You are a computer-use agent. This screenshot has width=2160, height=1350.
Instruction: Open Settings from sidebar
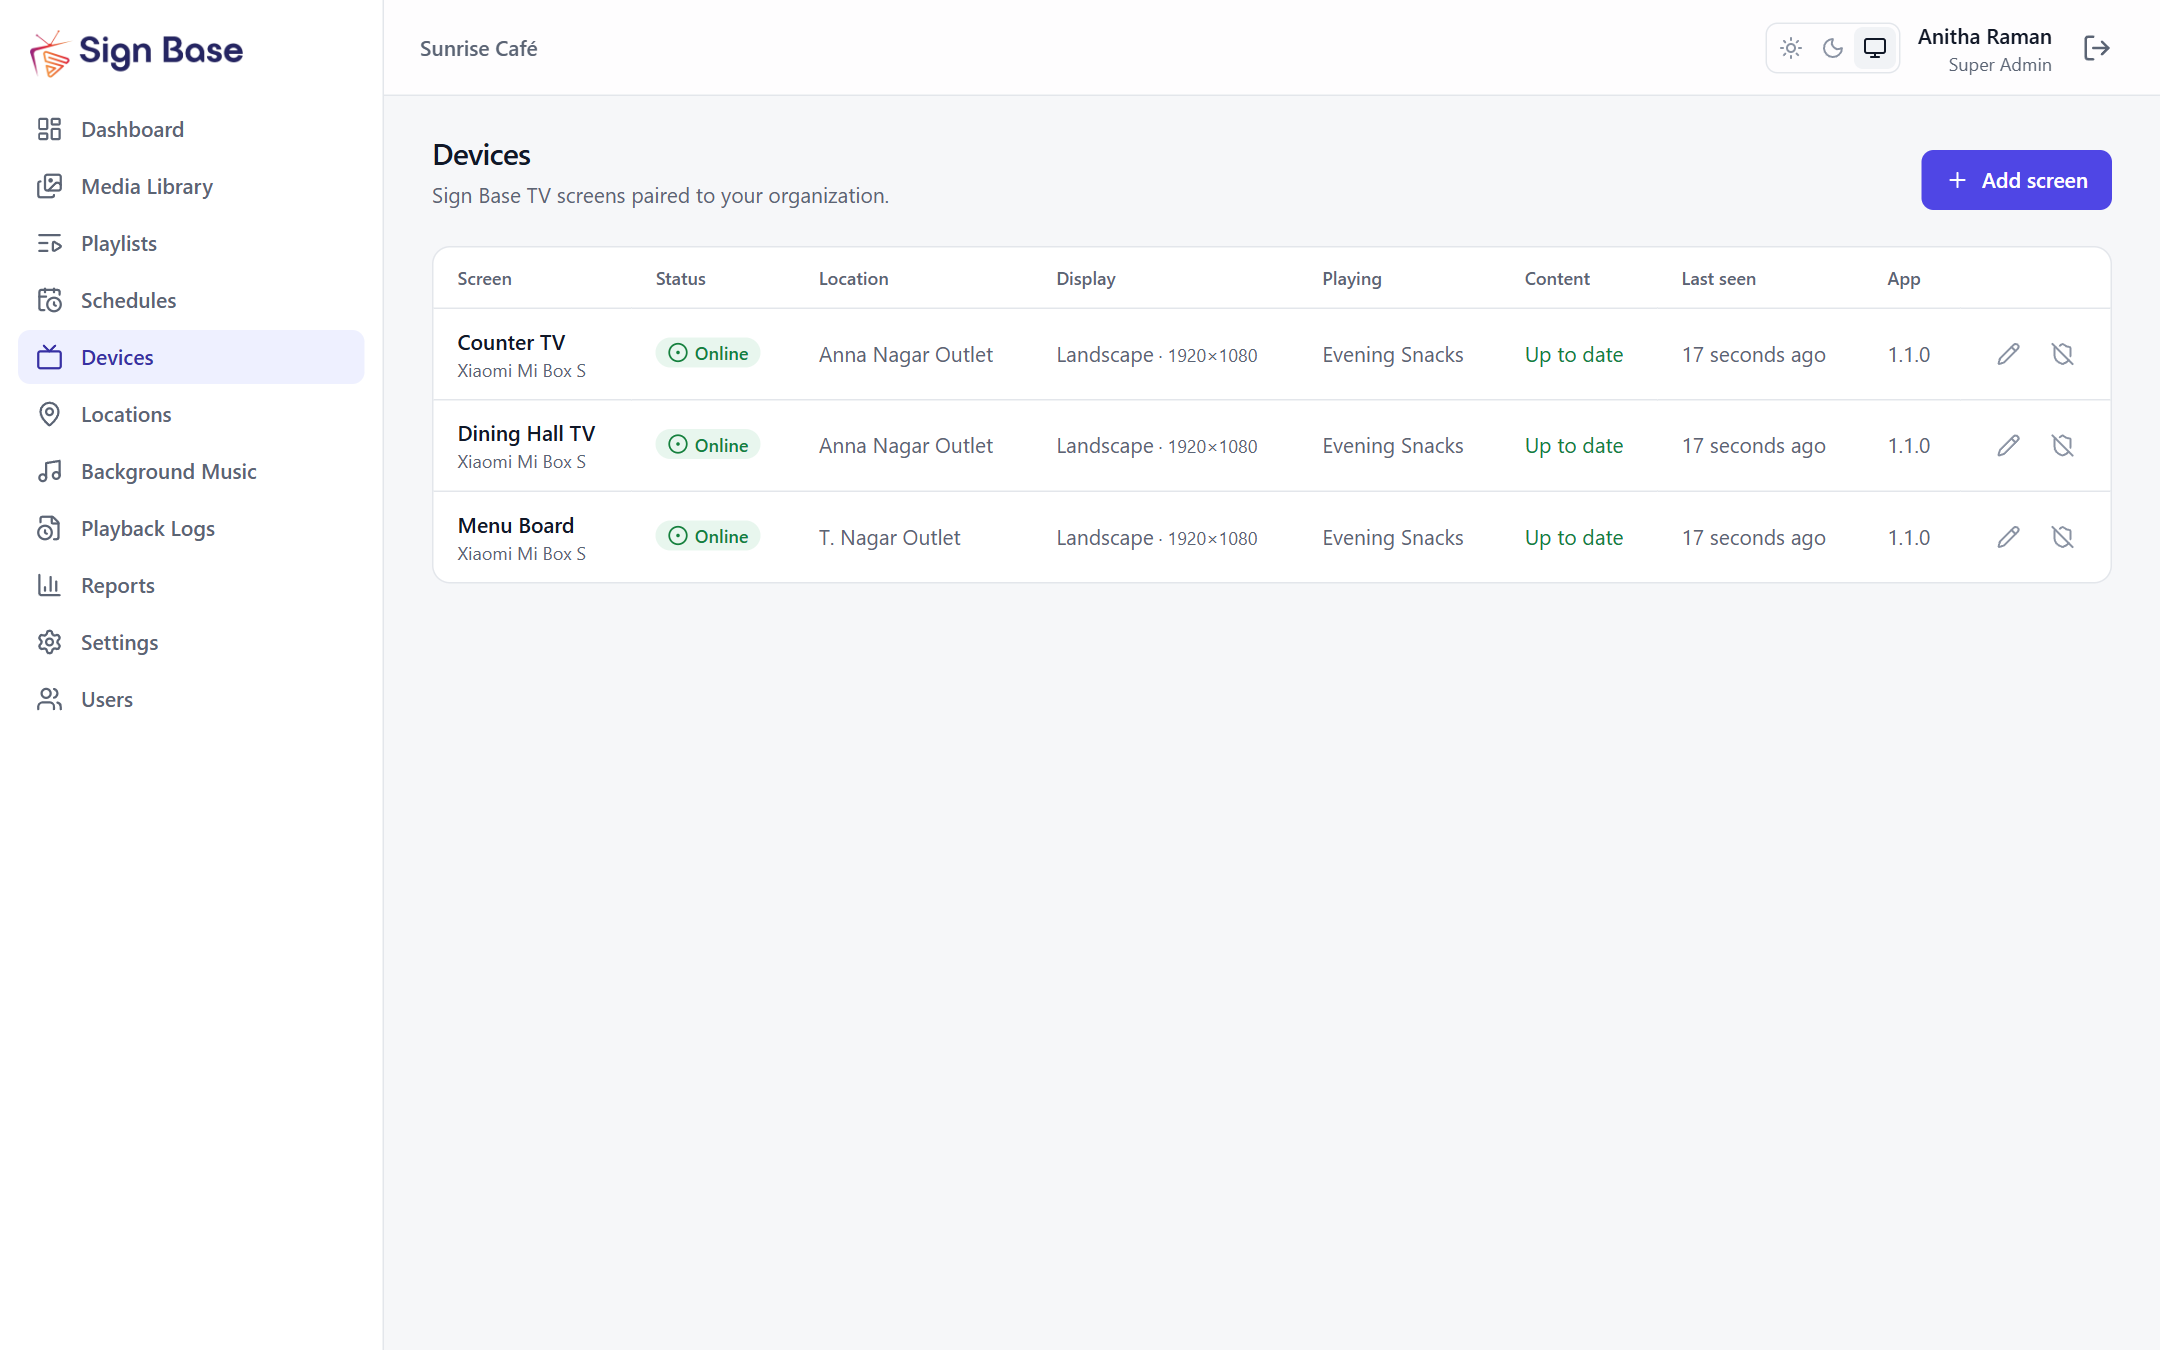click(x=191, y=642)
